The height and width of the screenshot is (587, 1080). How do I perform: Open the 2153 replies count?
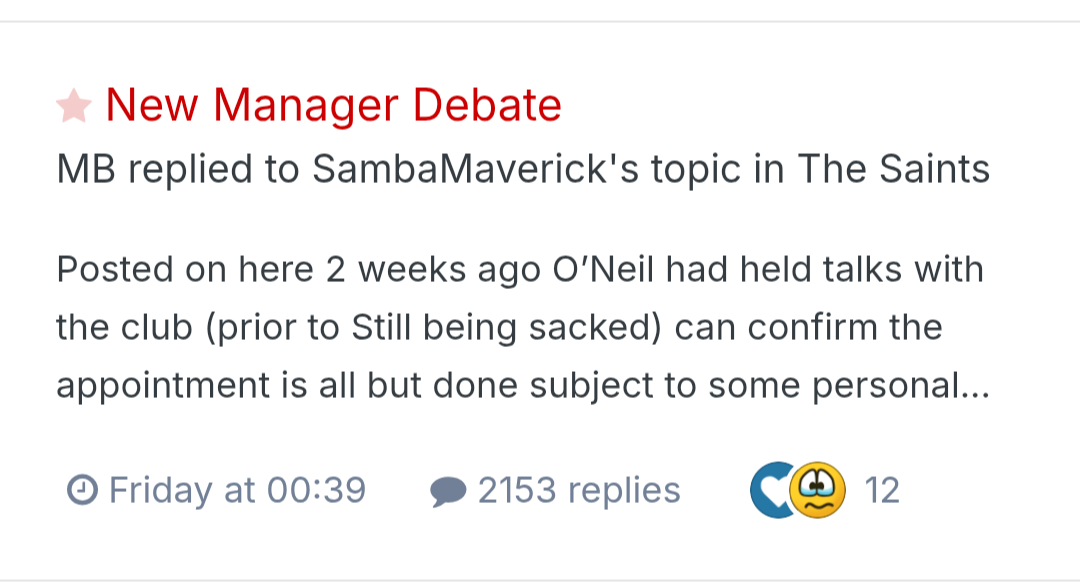[579, 491]
